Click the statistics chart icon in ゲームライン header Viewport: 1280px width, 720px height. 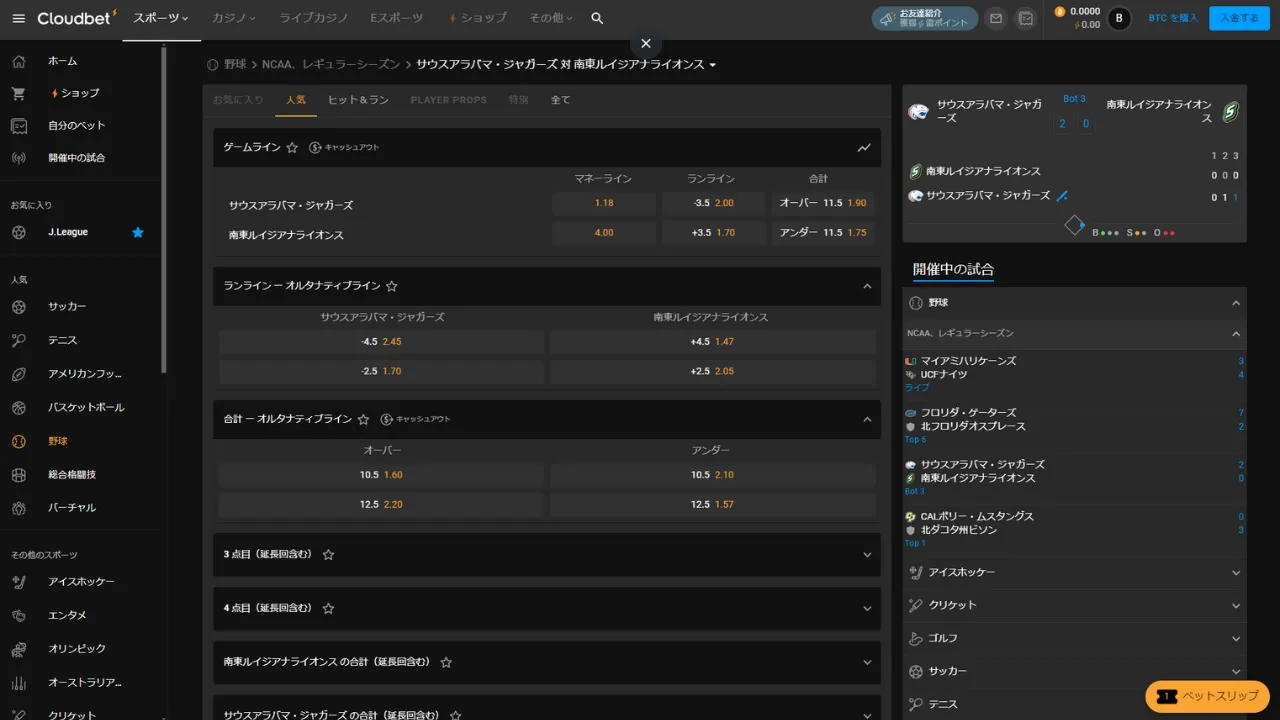(864, 148)
